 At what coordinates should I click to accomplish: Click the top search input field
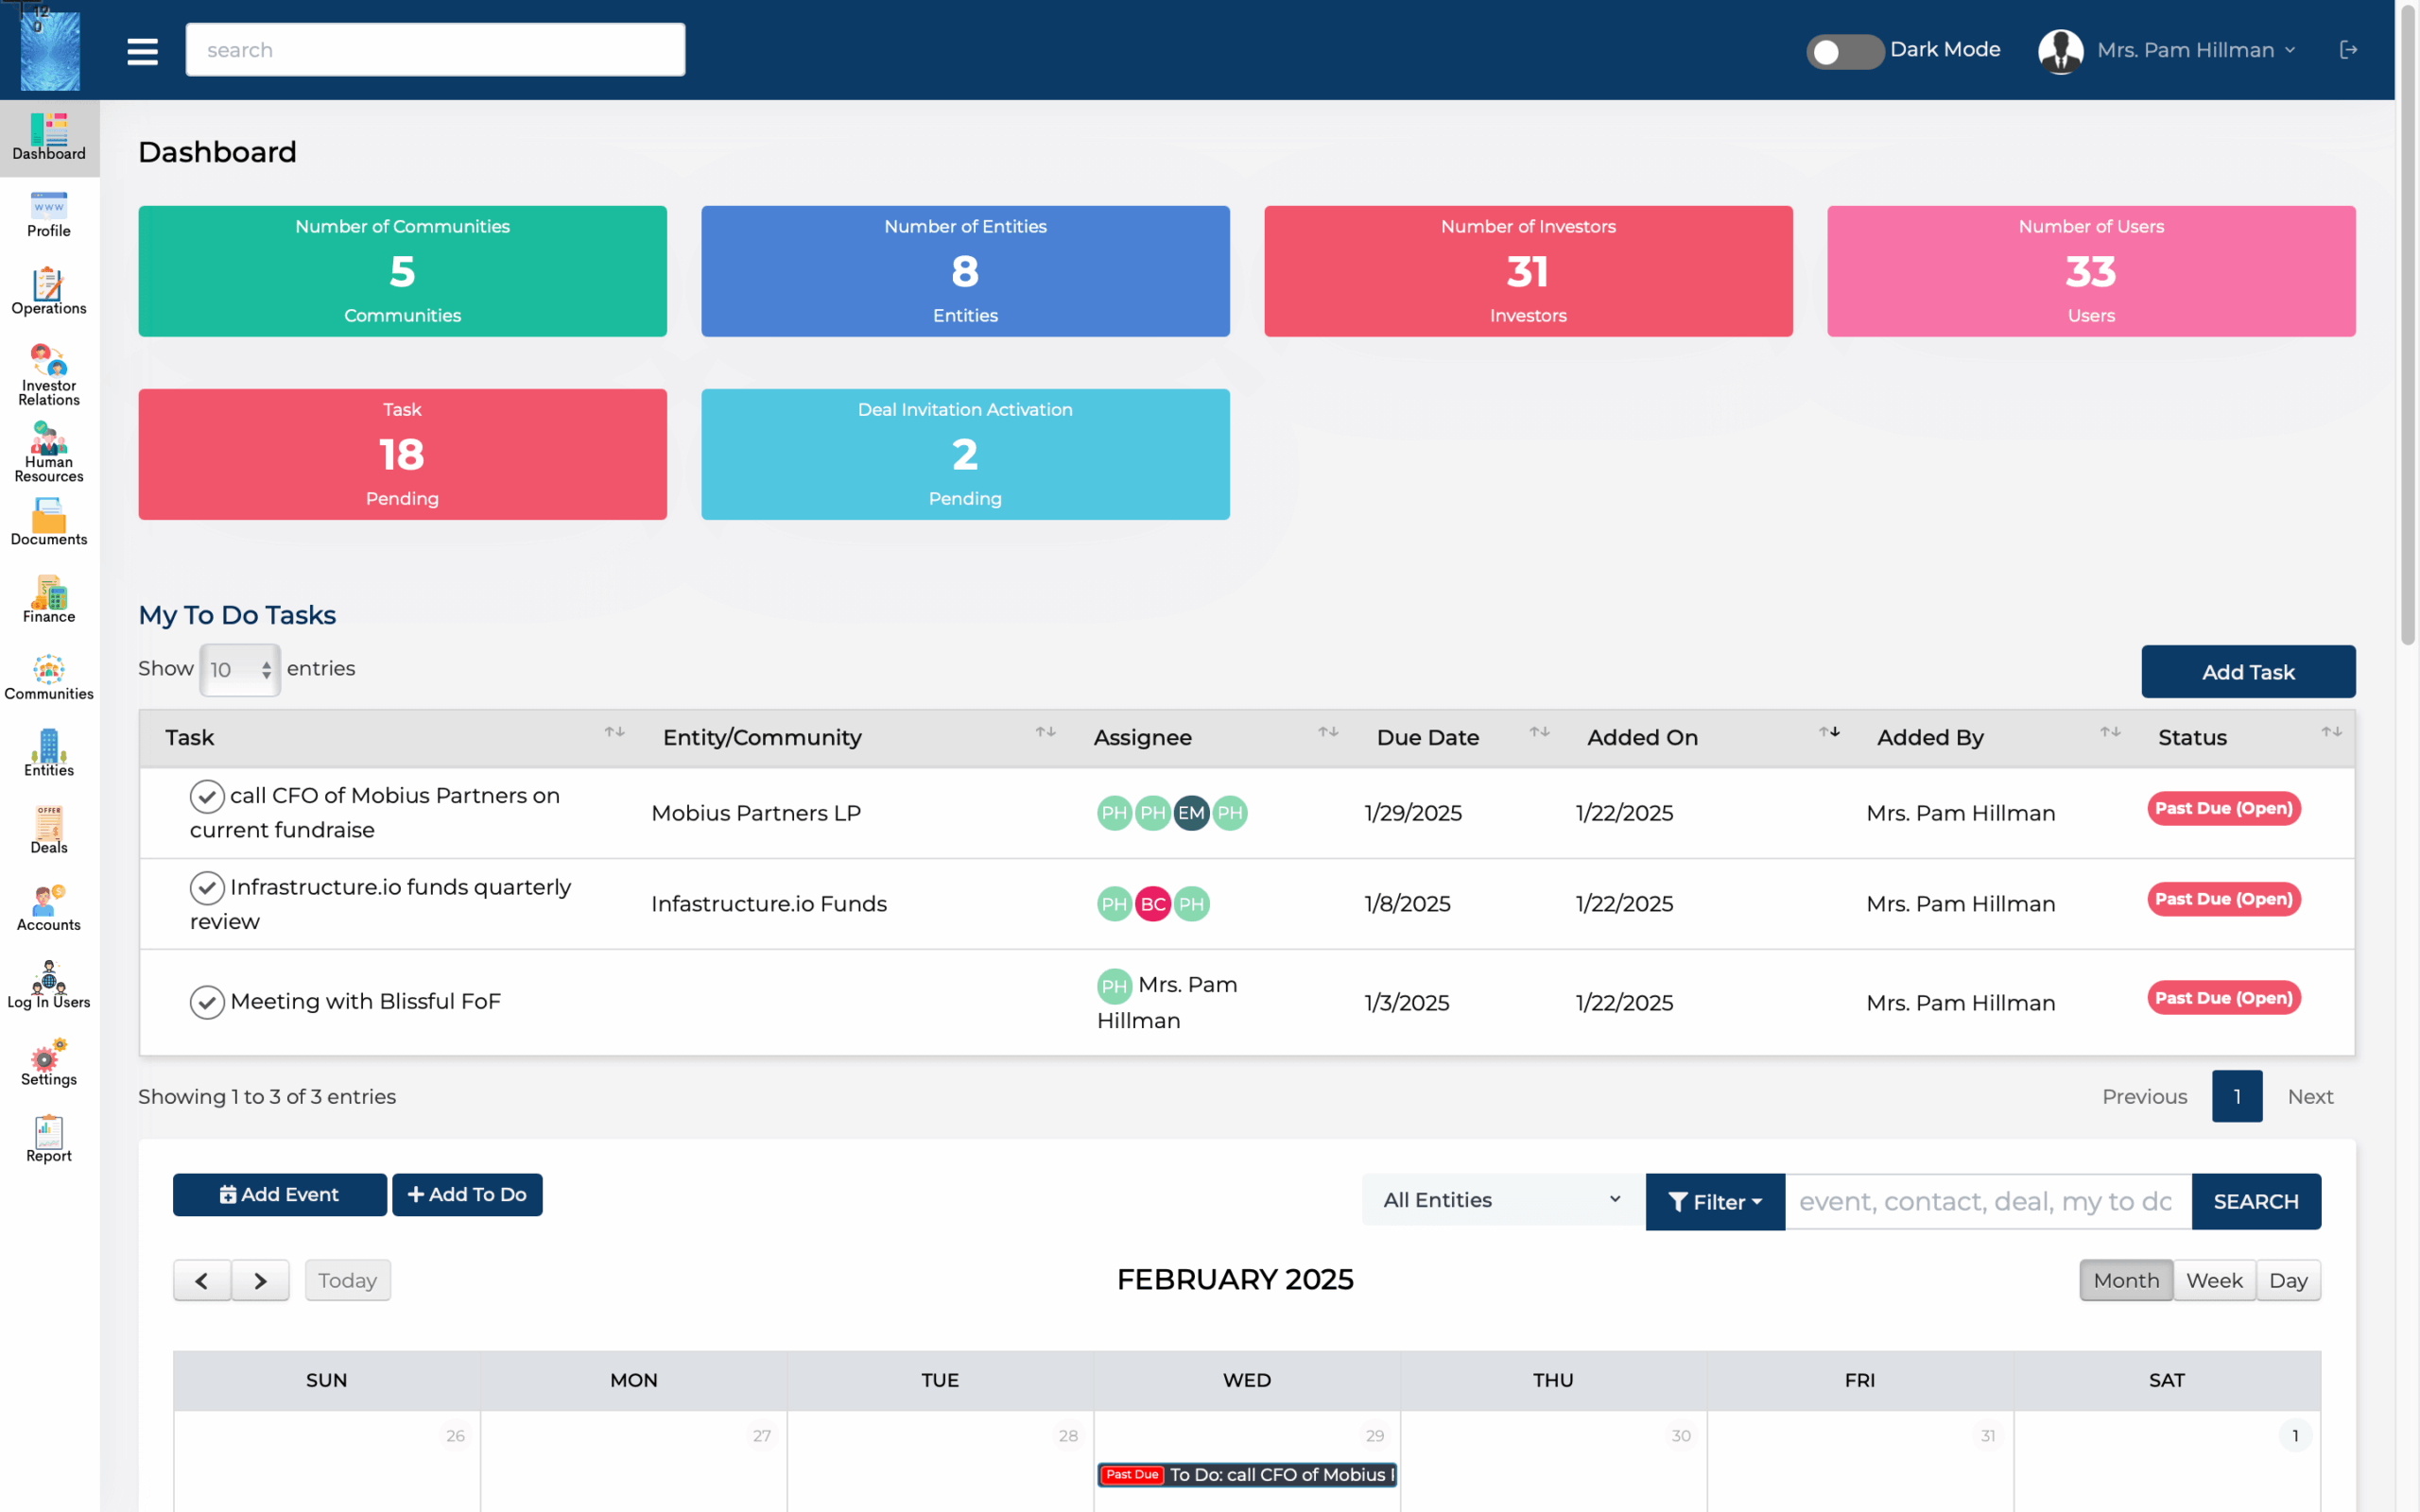[435, 50]
